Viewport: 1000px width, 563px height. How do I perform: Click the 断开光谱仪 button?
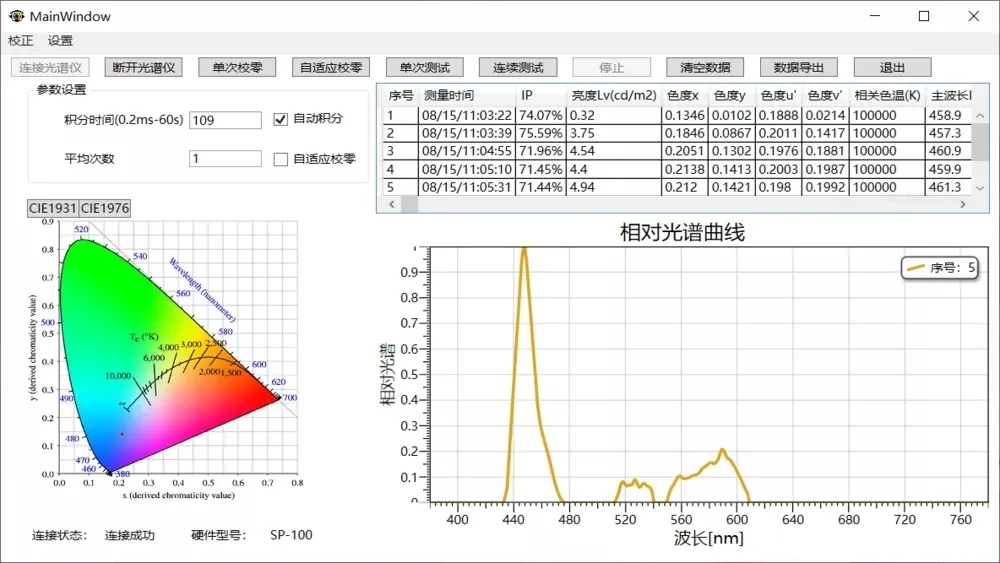(144, 68)
